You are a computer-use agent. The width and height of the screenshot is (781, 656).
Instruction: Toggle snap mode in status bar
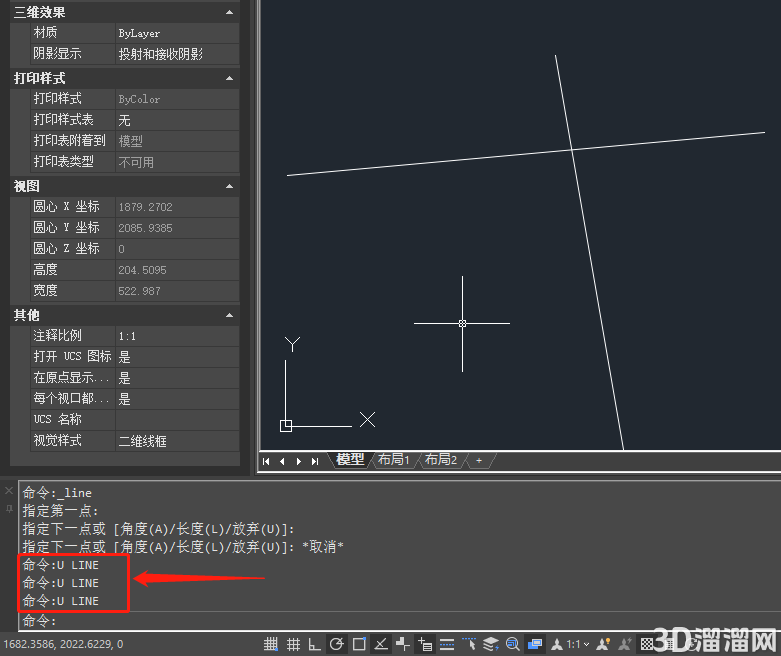pyautogui.click(x=270, y=644)
